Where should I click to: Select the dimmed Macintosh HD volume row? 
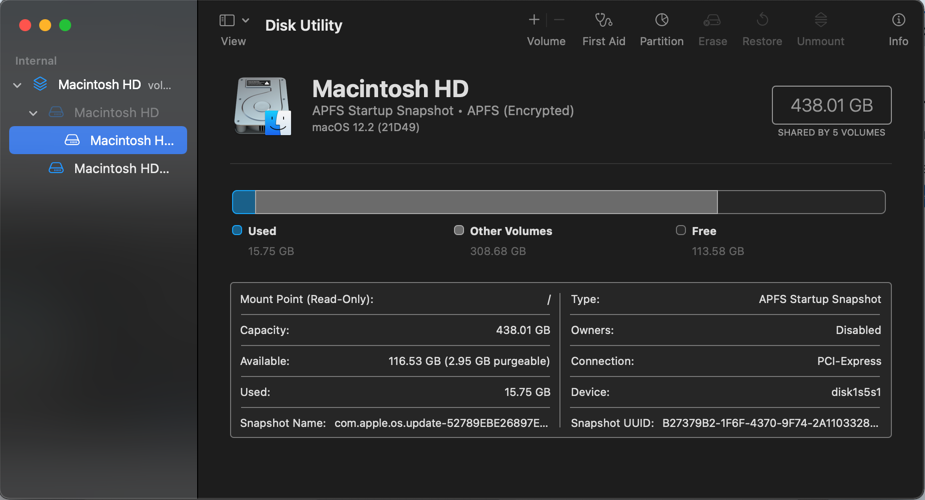[99, 113]
